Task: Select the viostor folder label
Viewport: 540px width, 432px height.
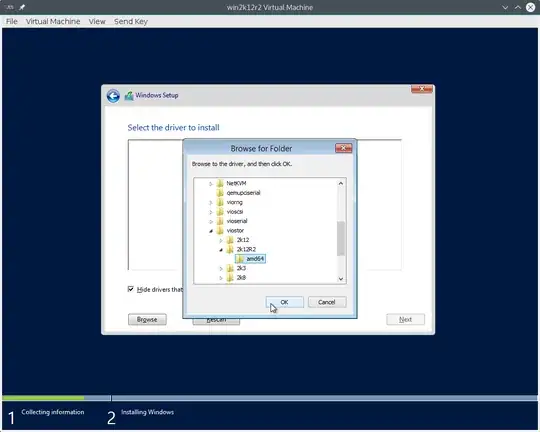Action: point(235,230)
